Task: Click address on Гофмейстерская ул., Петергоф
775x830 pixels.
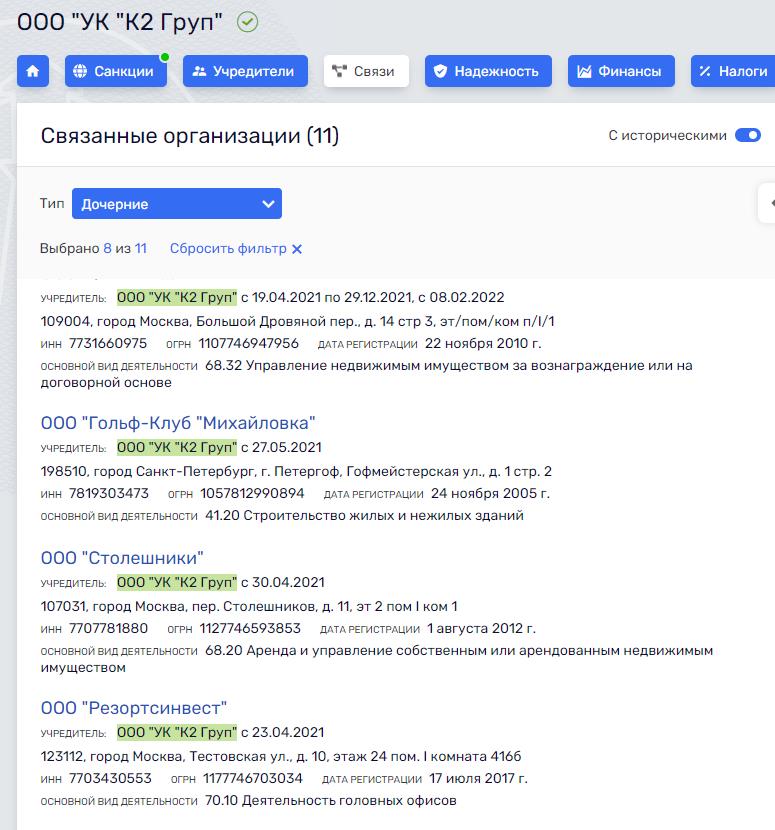Action: pyautogui.click(x=296, y=472)
